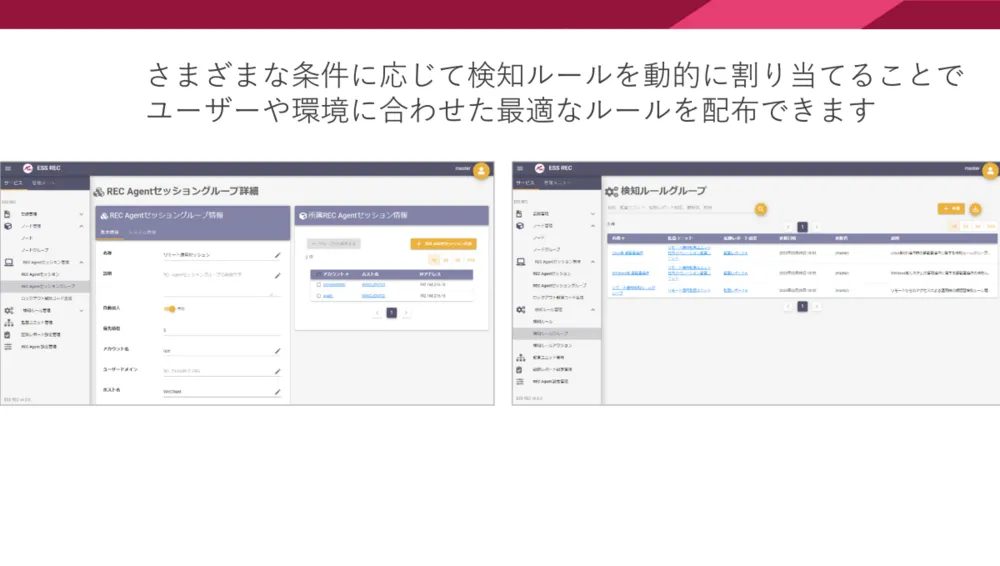The width and height of the screenshot is (1000, 566).
Task: Click document records icon in 検知ルールグループ sidebar
Action: click(519, 214)
